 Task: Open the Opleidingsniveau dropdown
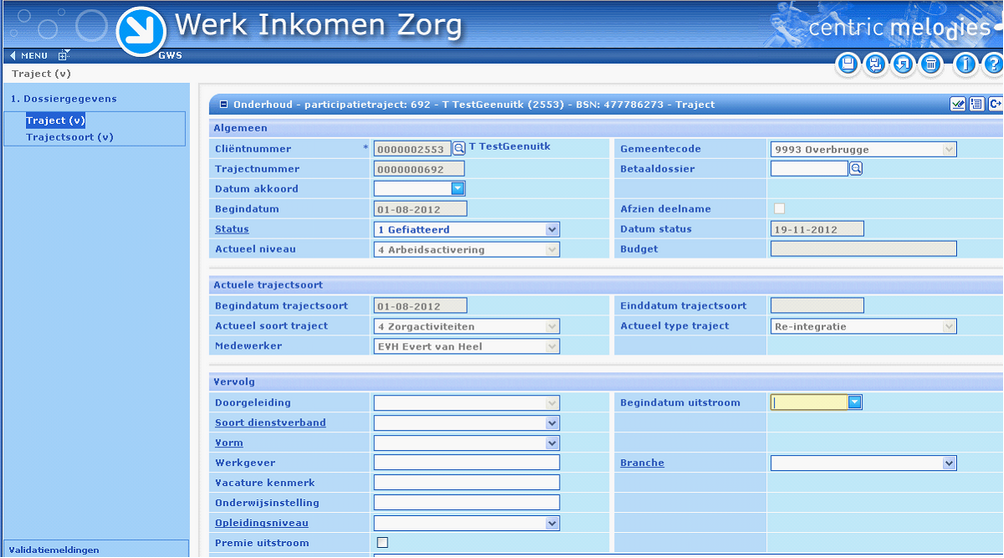(x=552, y=523)
